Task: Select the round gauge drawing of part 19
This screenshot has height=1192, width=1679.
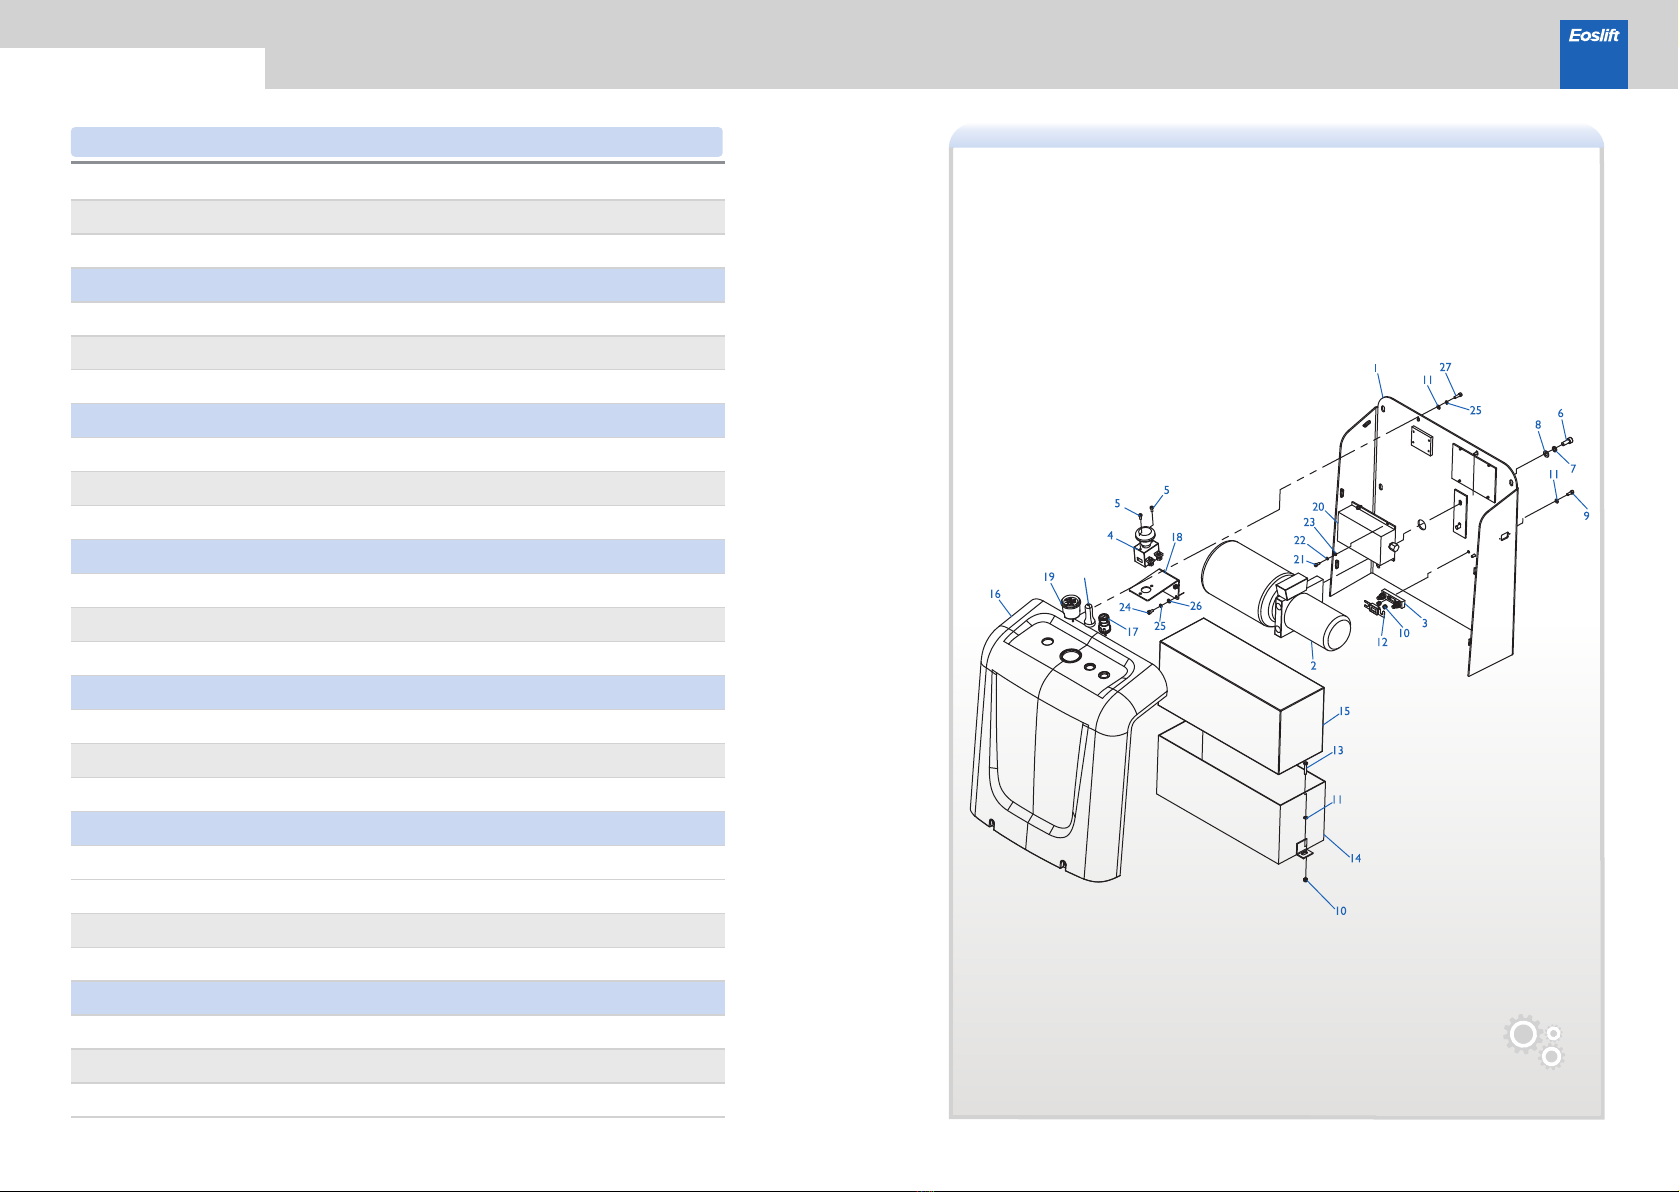Action: (1072, 607)
